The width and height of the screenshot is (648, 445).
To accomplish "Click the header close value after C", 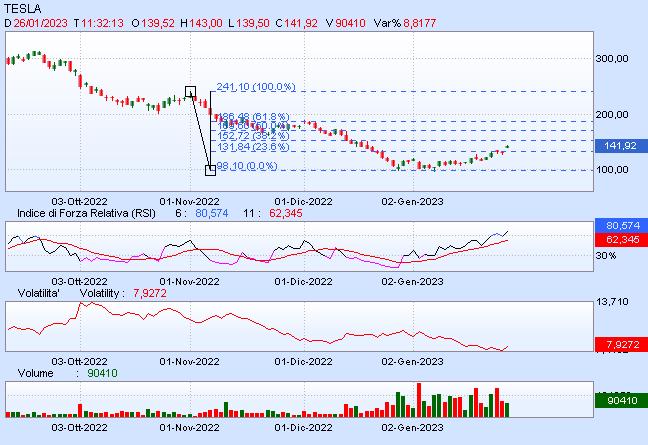I will point(301,23).
